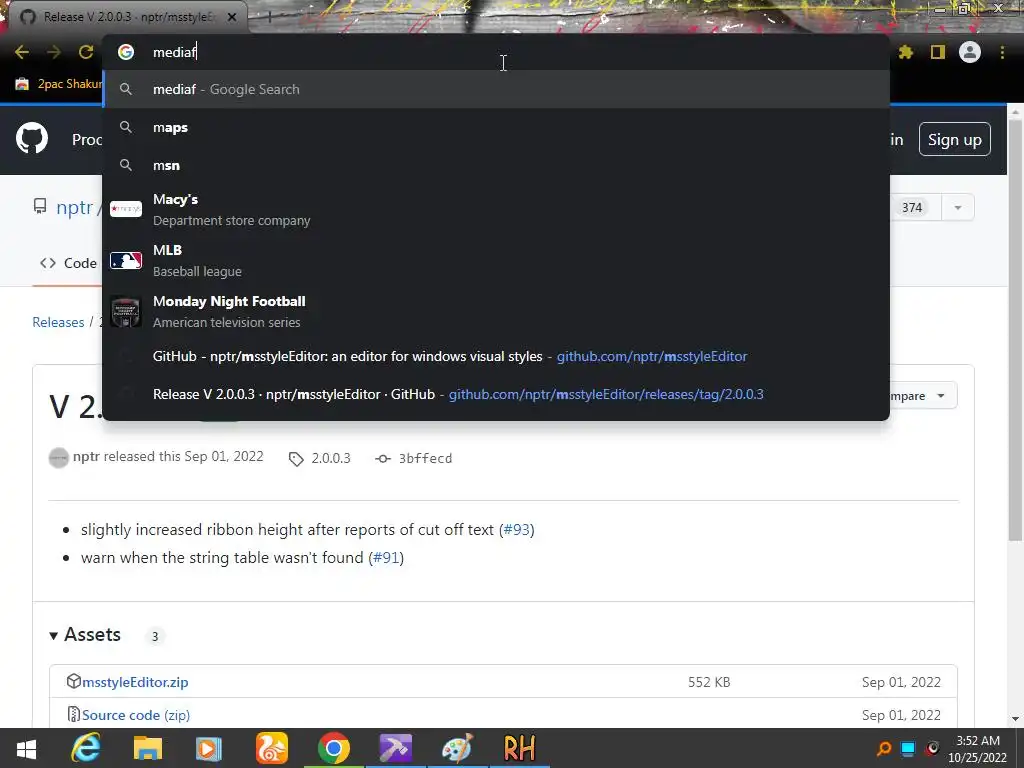Open the UC Browser taskbar icon
Screen dimensions: 1024x768
pyautogui.click(x=272, y=748)
